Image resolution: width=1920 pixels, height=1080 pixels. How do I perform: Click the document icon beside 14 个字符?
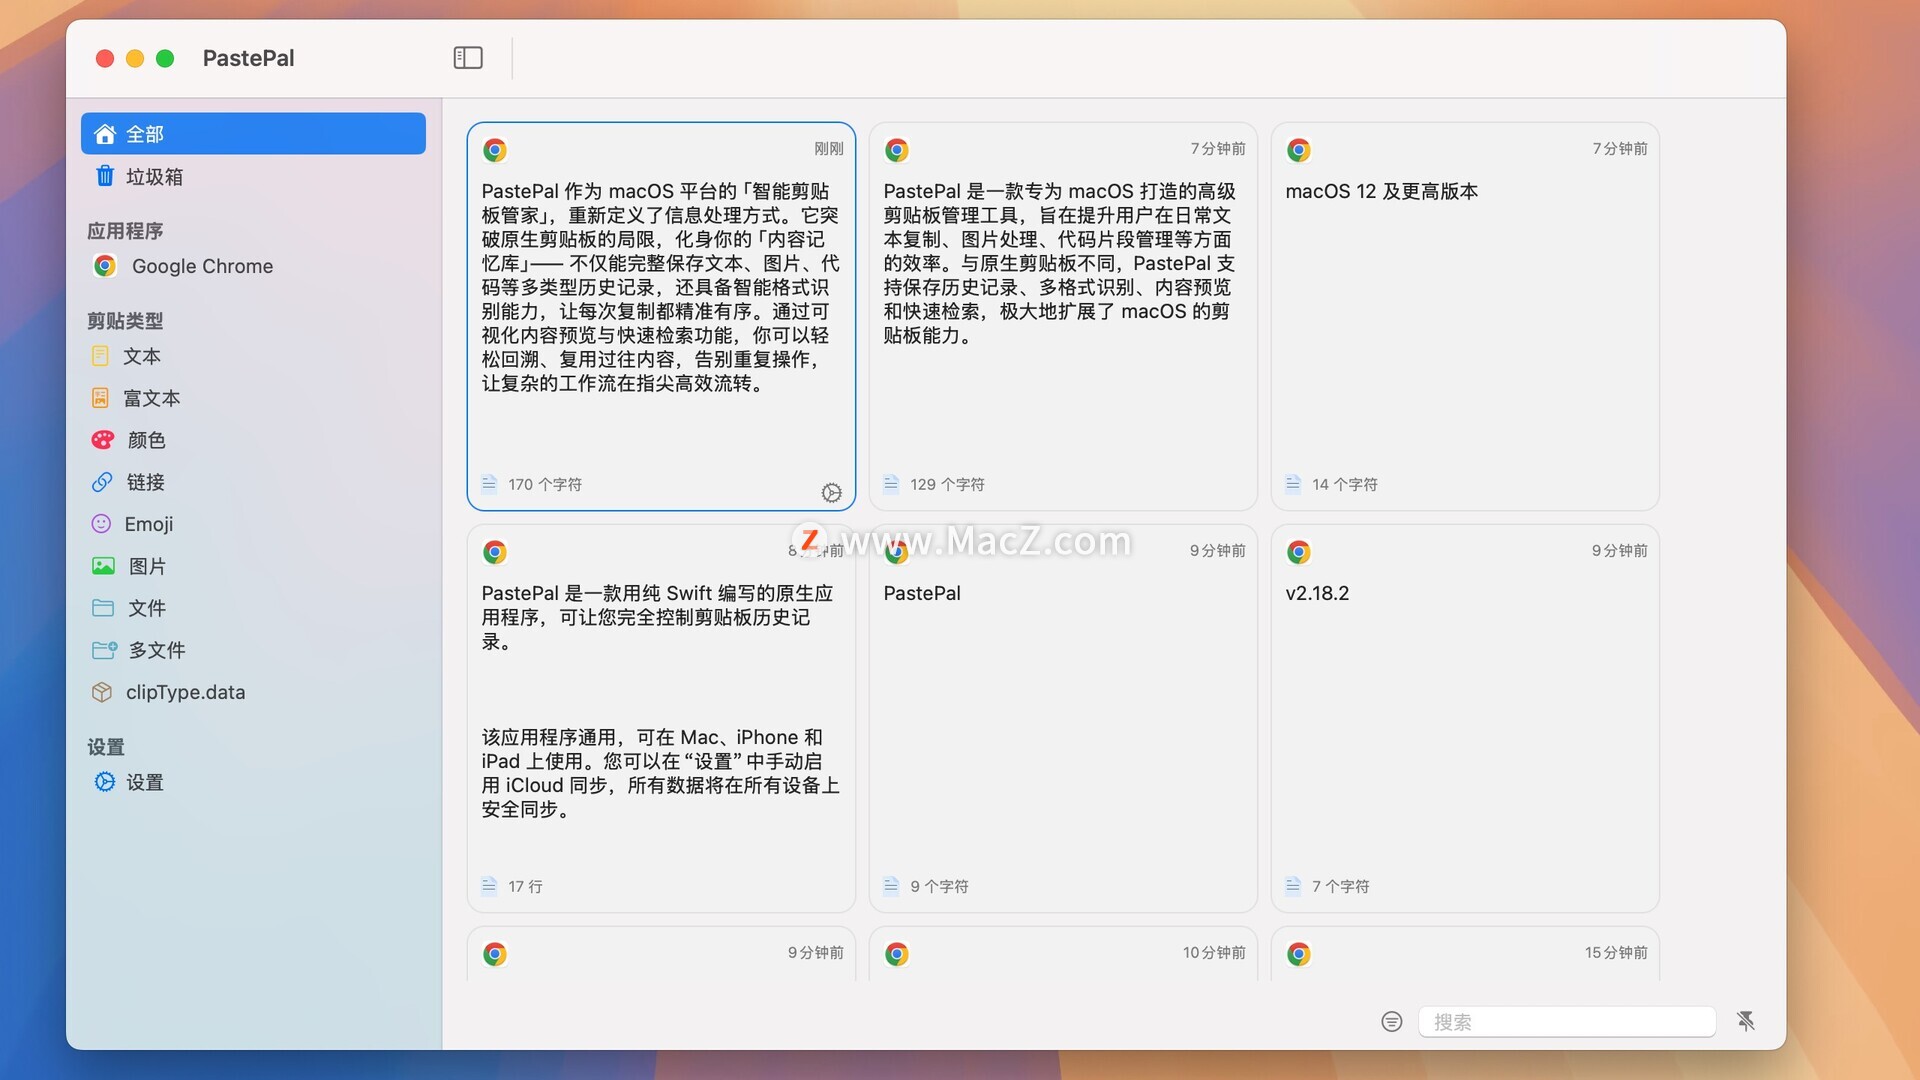click(x=1293, y=484)
